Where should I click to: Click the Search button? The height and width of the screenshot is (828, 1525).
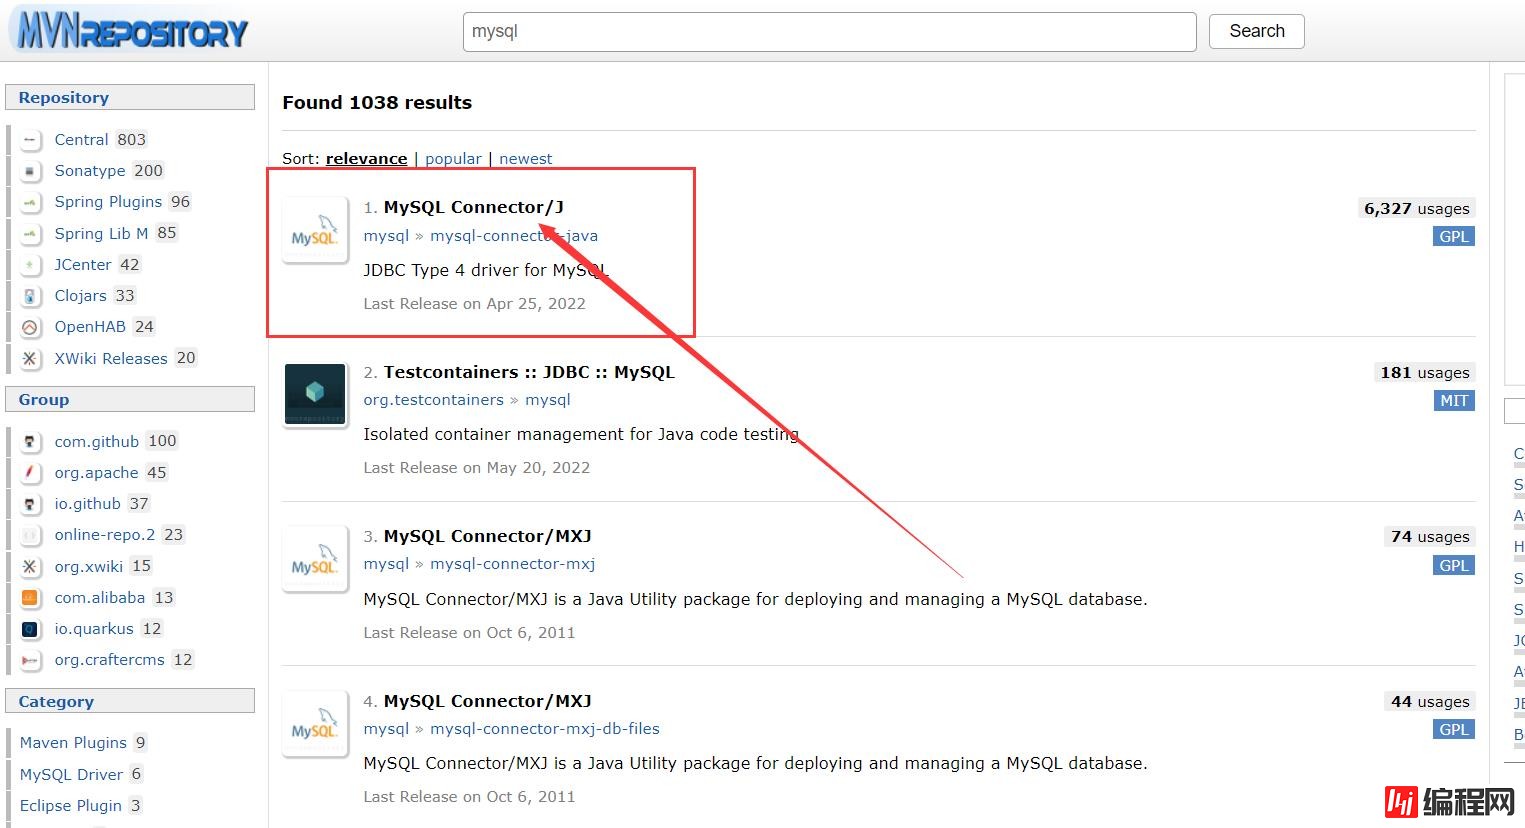click(1257, 31)
